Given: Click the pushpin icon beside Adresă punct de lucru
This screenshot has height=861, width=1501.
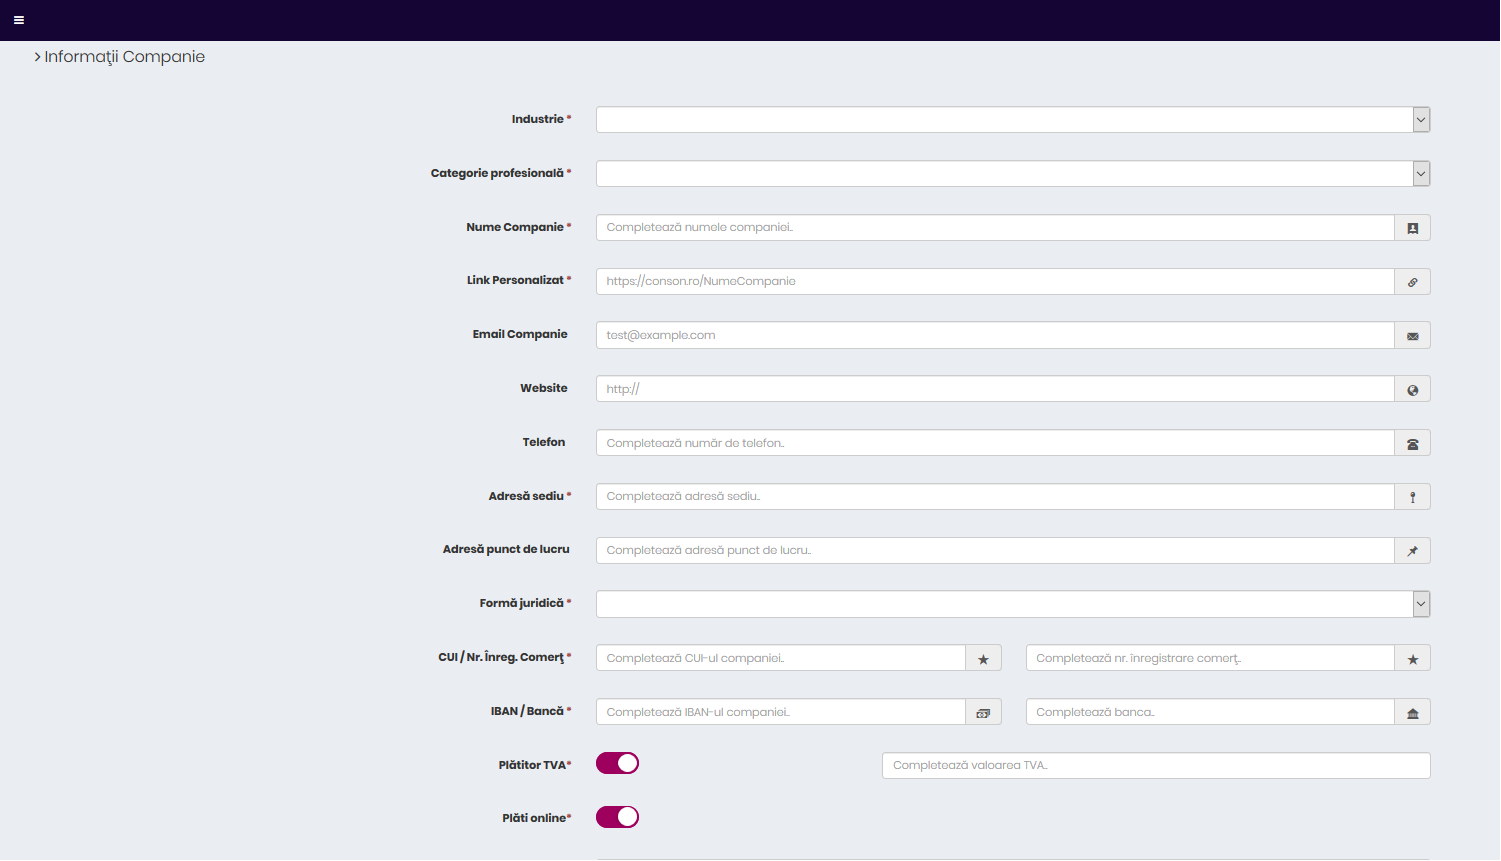Looking at the screenshot, I should point(1412,551).
